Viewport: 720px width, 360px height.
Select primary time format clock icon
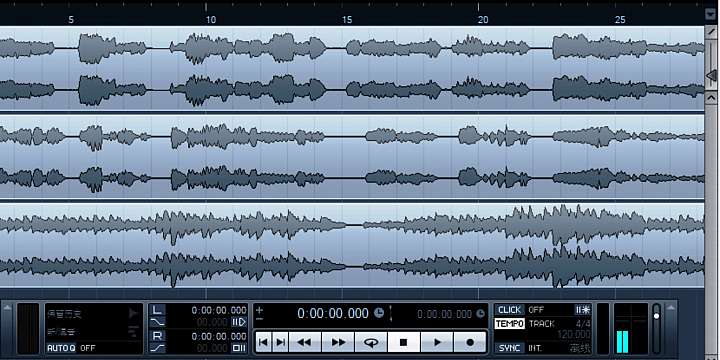(x=379, y=313)
